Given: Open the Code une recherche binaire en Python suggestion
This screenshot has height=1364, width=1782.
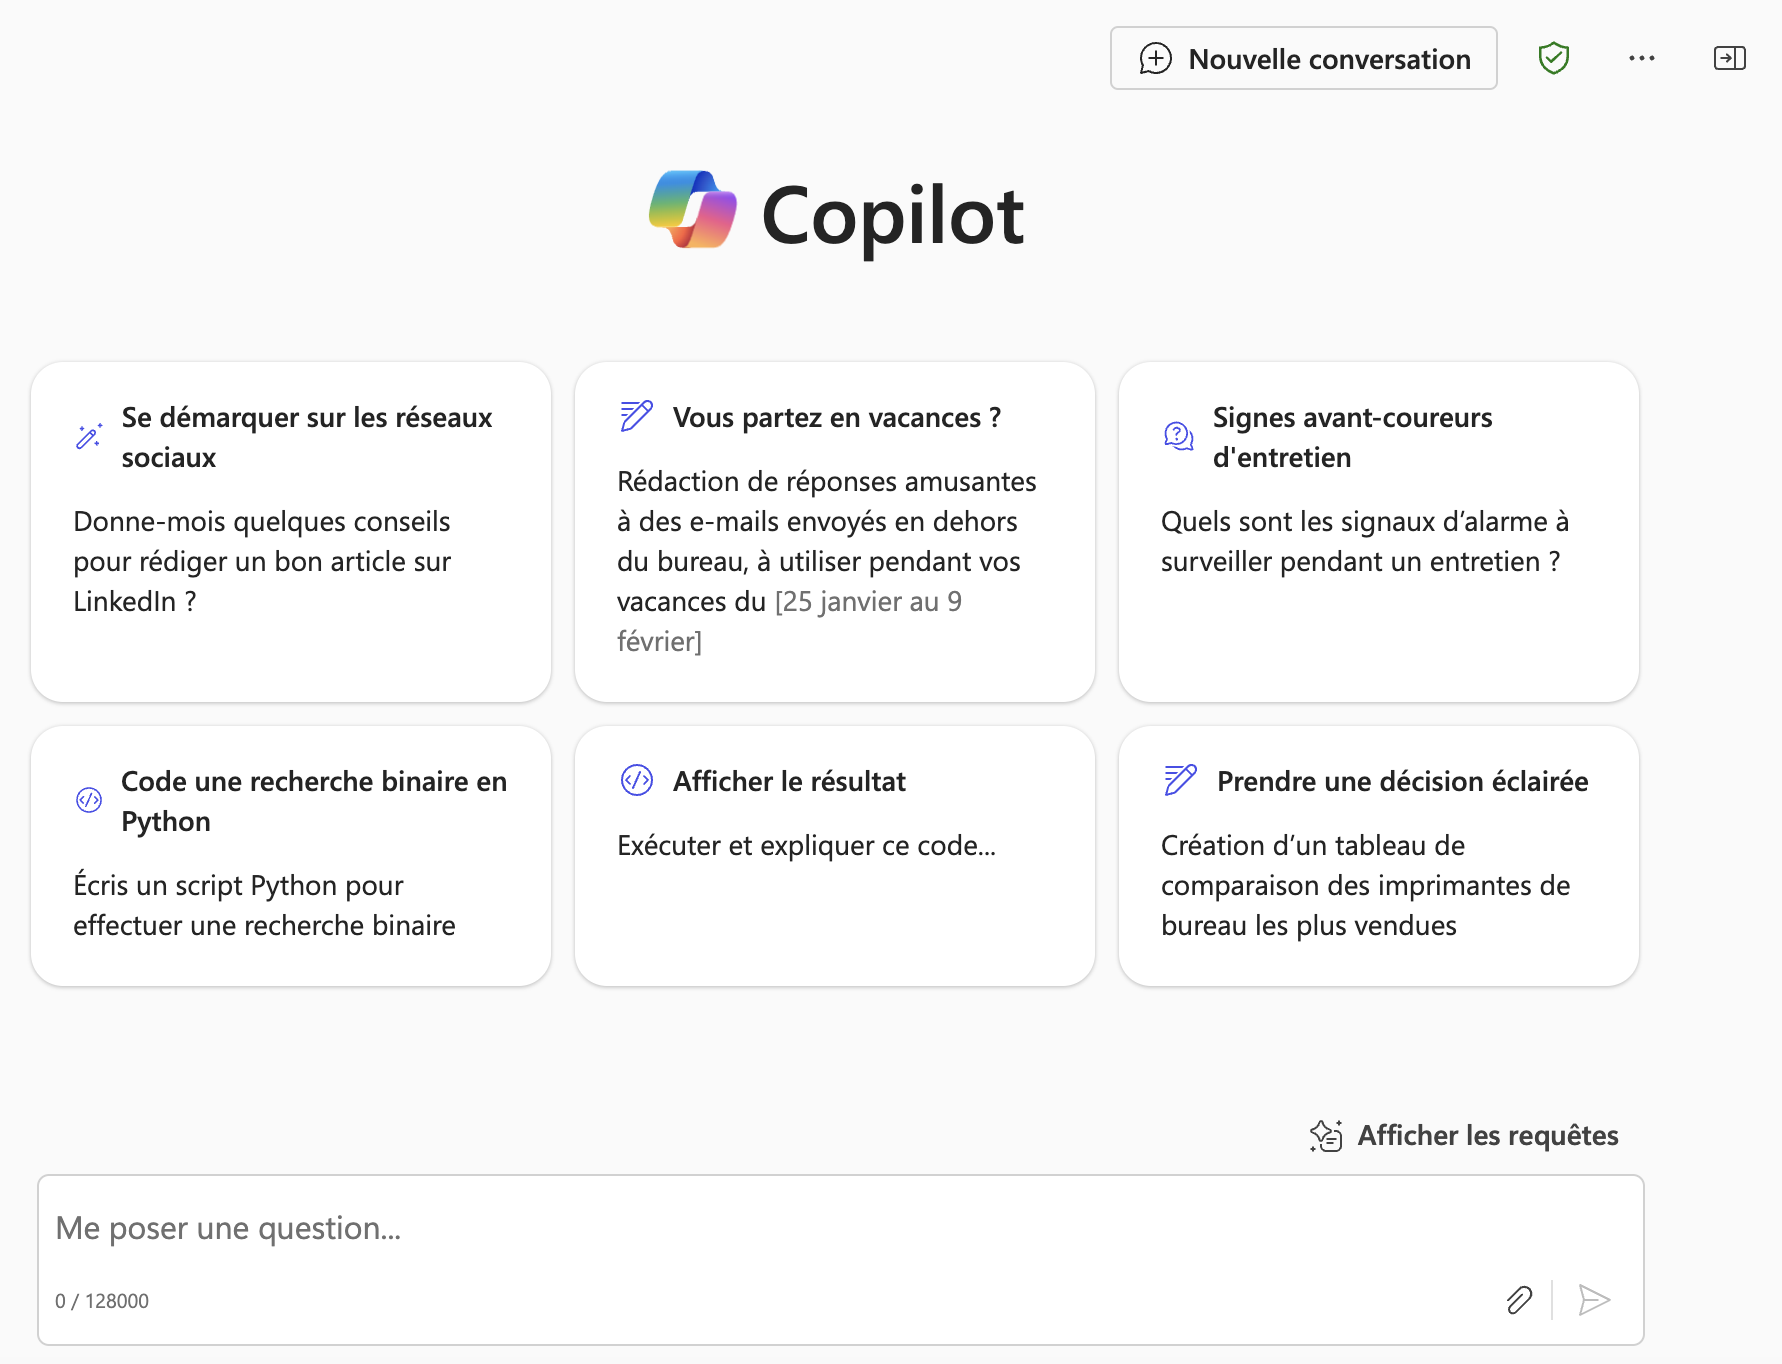Looking at the screenshot, I should click(290, 855).
